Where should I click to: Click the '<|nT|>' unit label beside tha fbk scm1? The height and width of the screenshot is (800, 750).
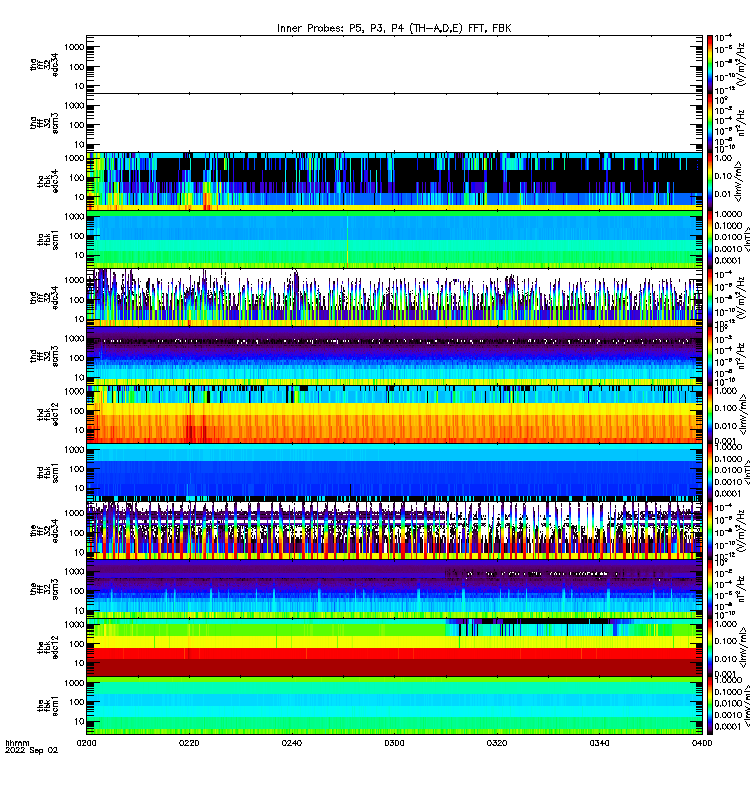tap(746, 239)
